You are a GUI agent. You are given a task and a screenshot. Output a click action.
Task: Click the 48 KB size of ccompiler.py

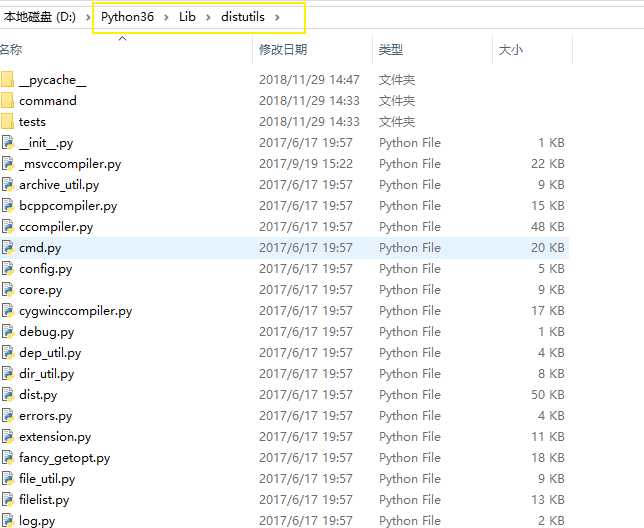[547, 227]
